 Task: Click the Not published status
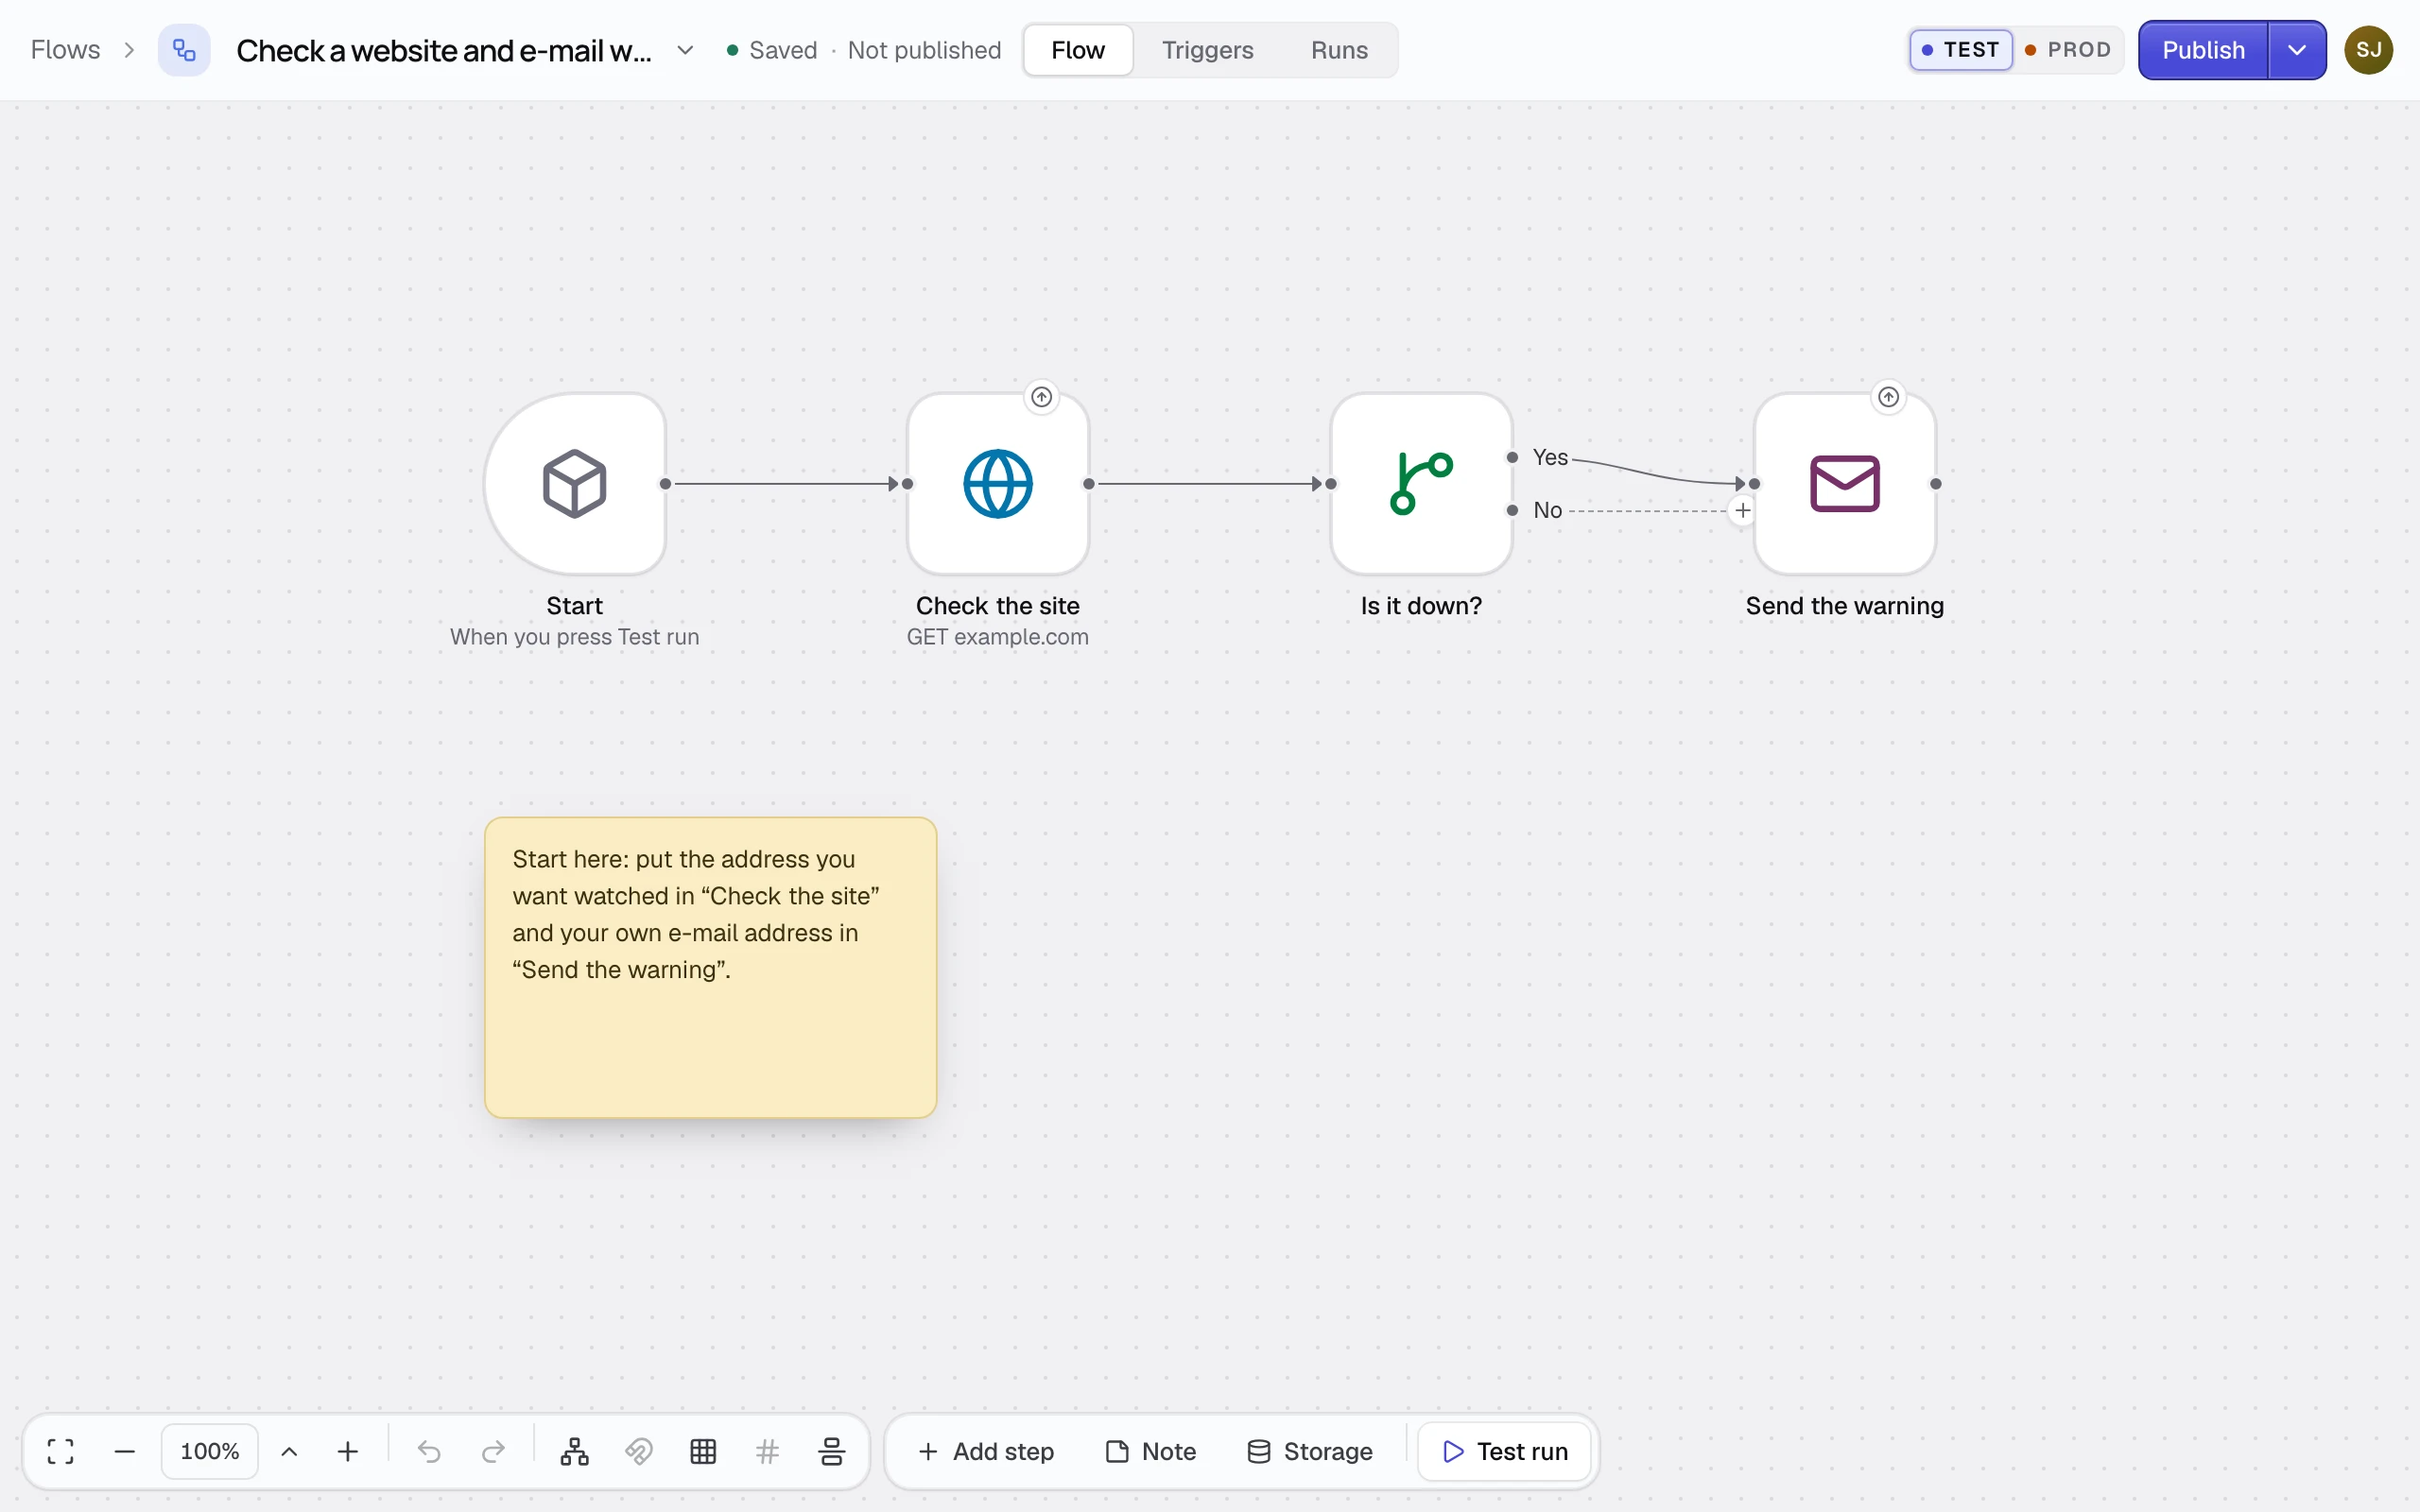point(924,50)
